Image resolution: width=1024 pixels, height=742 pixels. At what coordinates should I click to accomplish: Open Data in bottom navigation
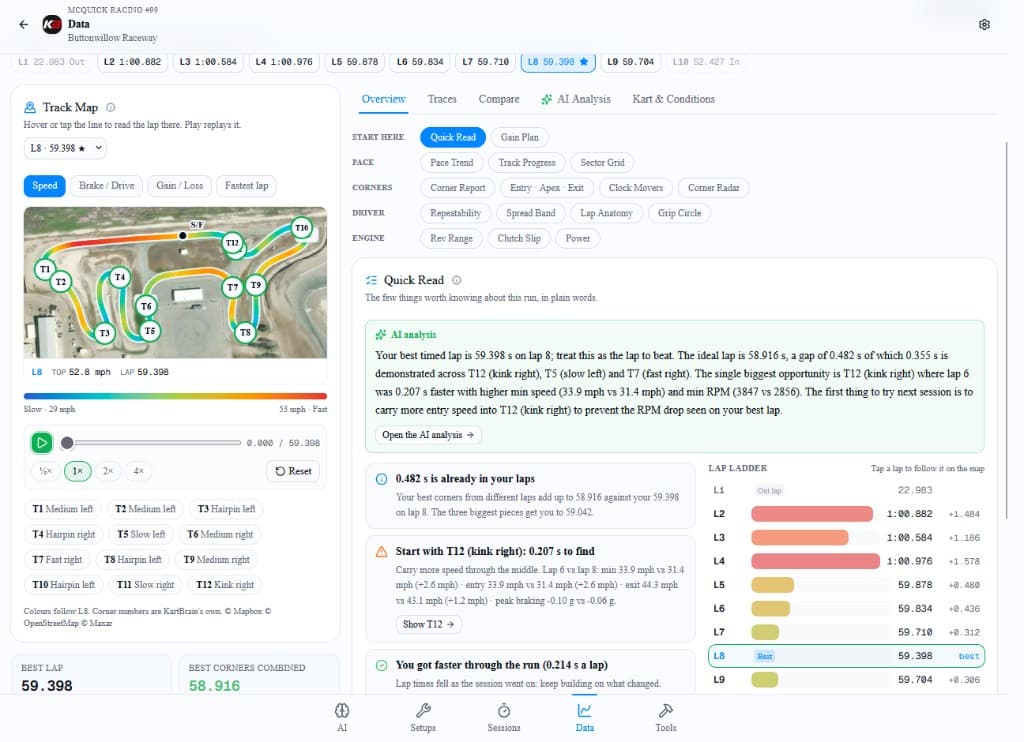tap(584, 717)
